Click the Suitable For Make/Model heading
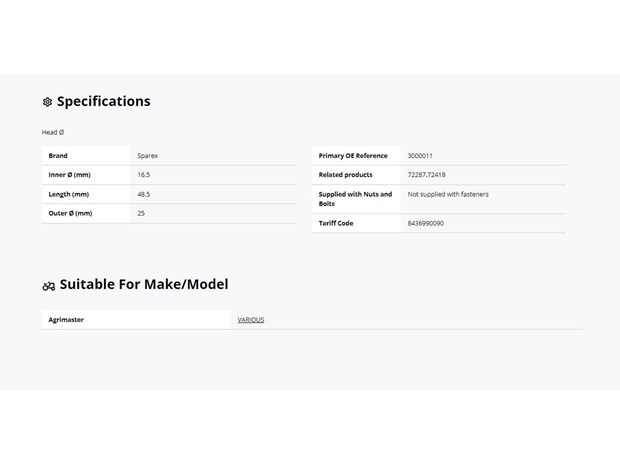 [x=144, y=284]
